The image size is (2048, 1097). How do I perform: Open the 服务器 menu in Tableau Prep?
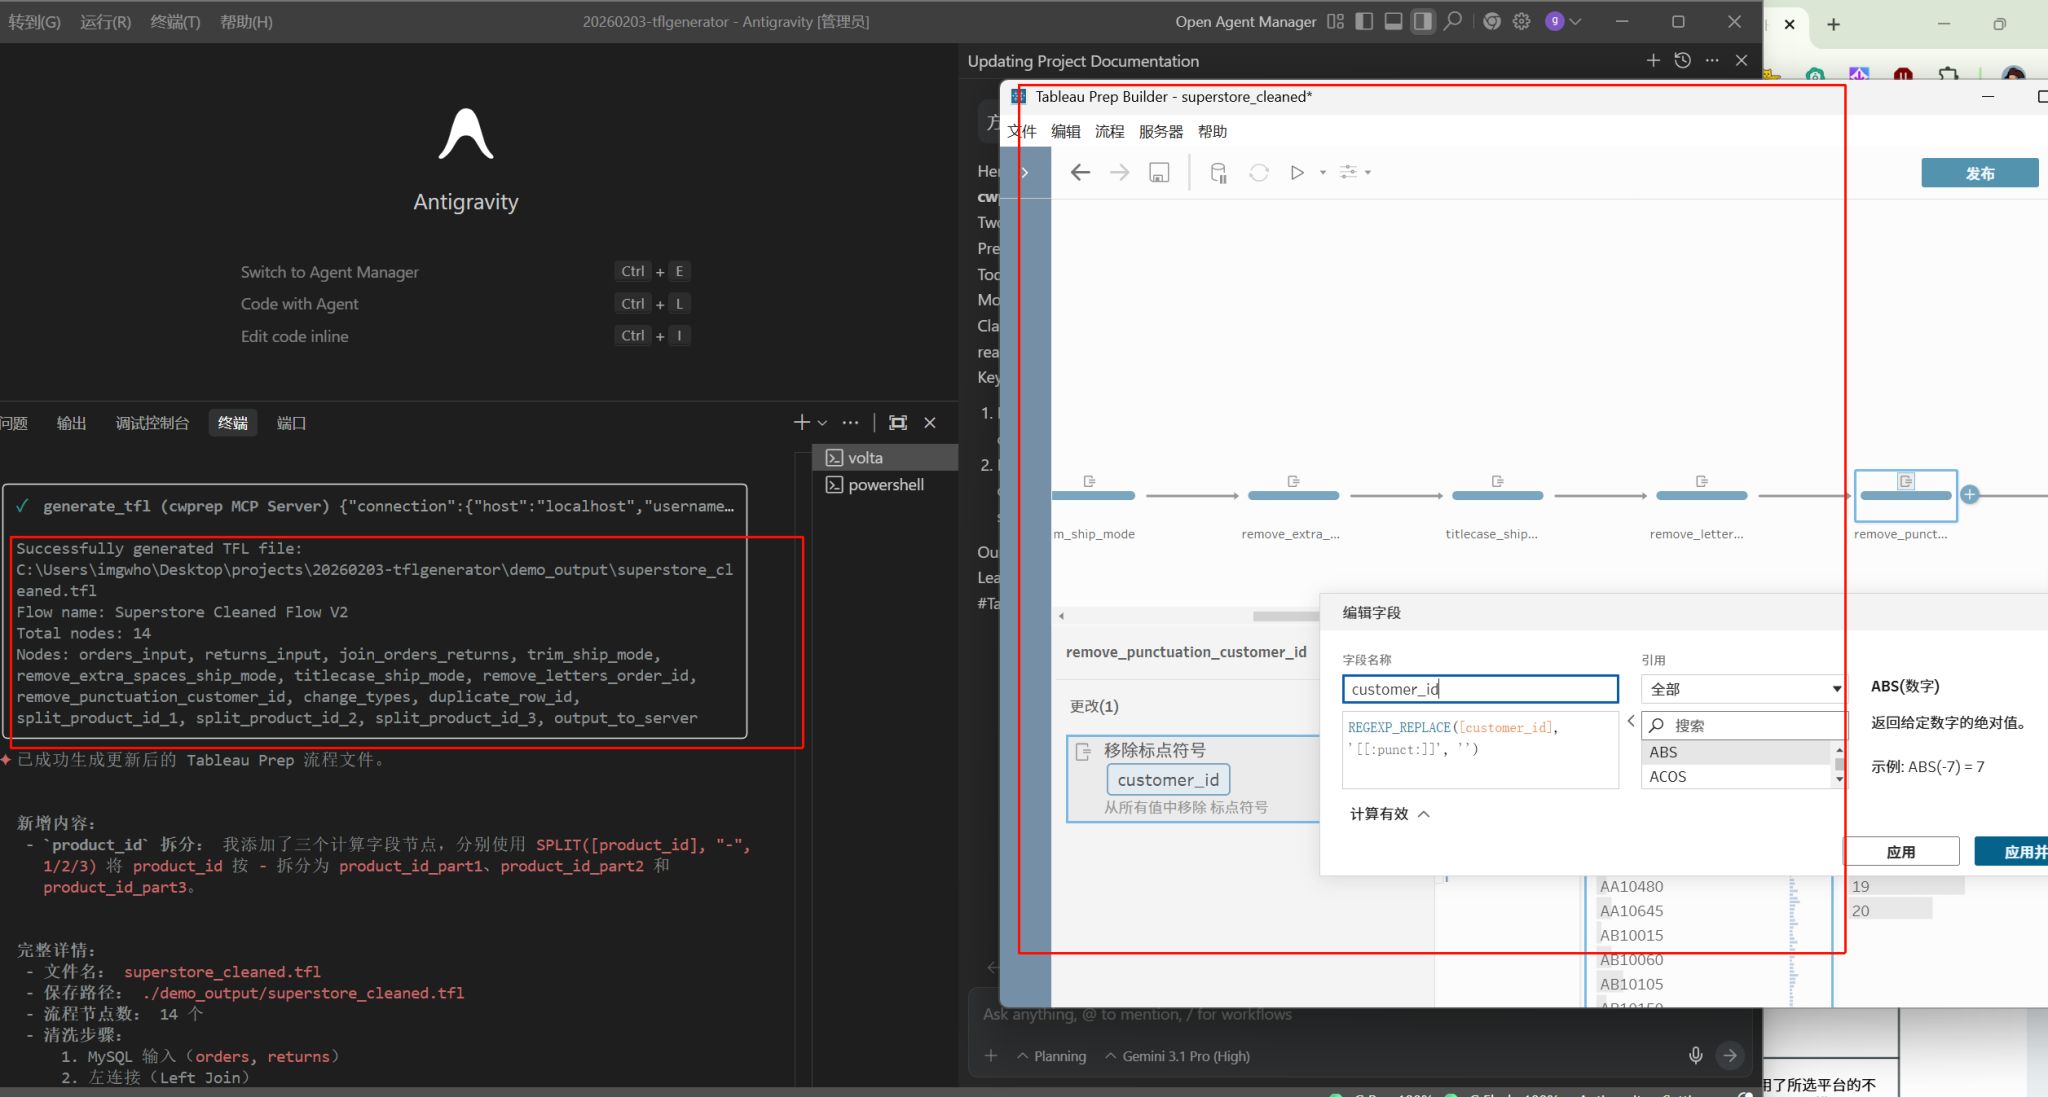1161,131
